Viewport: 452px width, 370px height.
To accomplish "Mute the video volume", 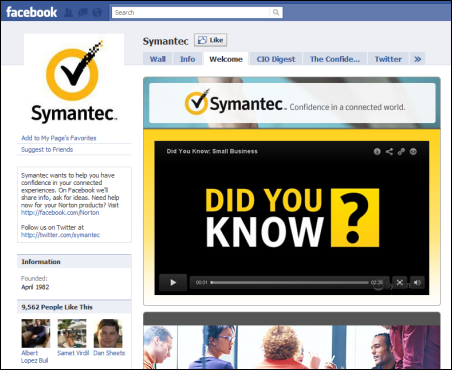I will [417, 283].
